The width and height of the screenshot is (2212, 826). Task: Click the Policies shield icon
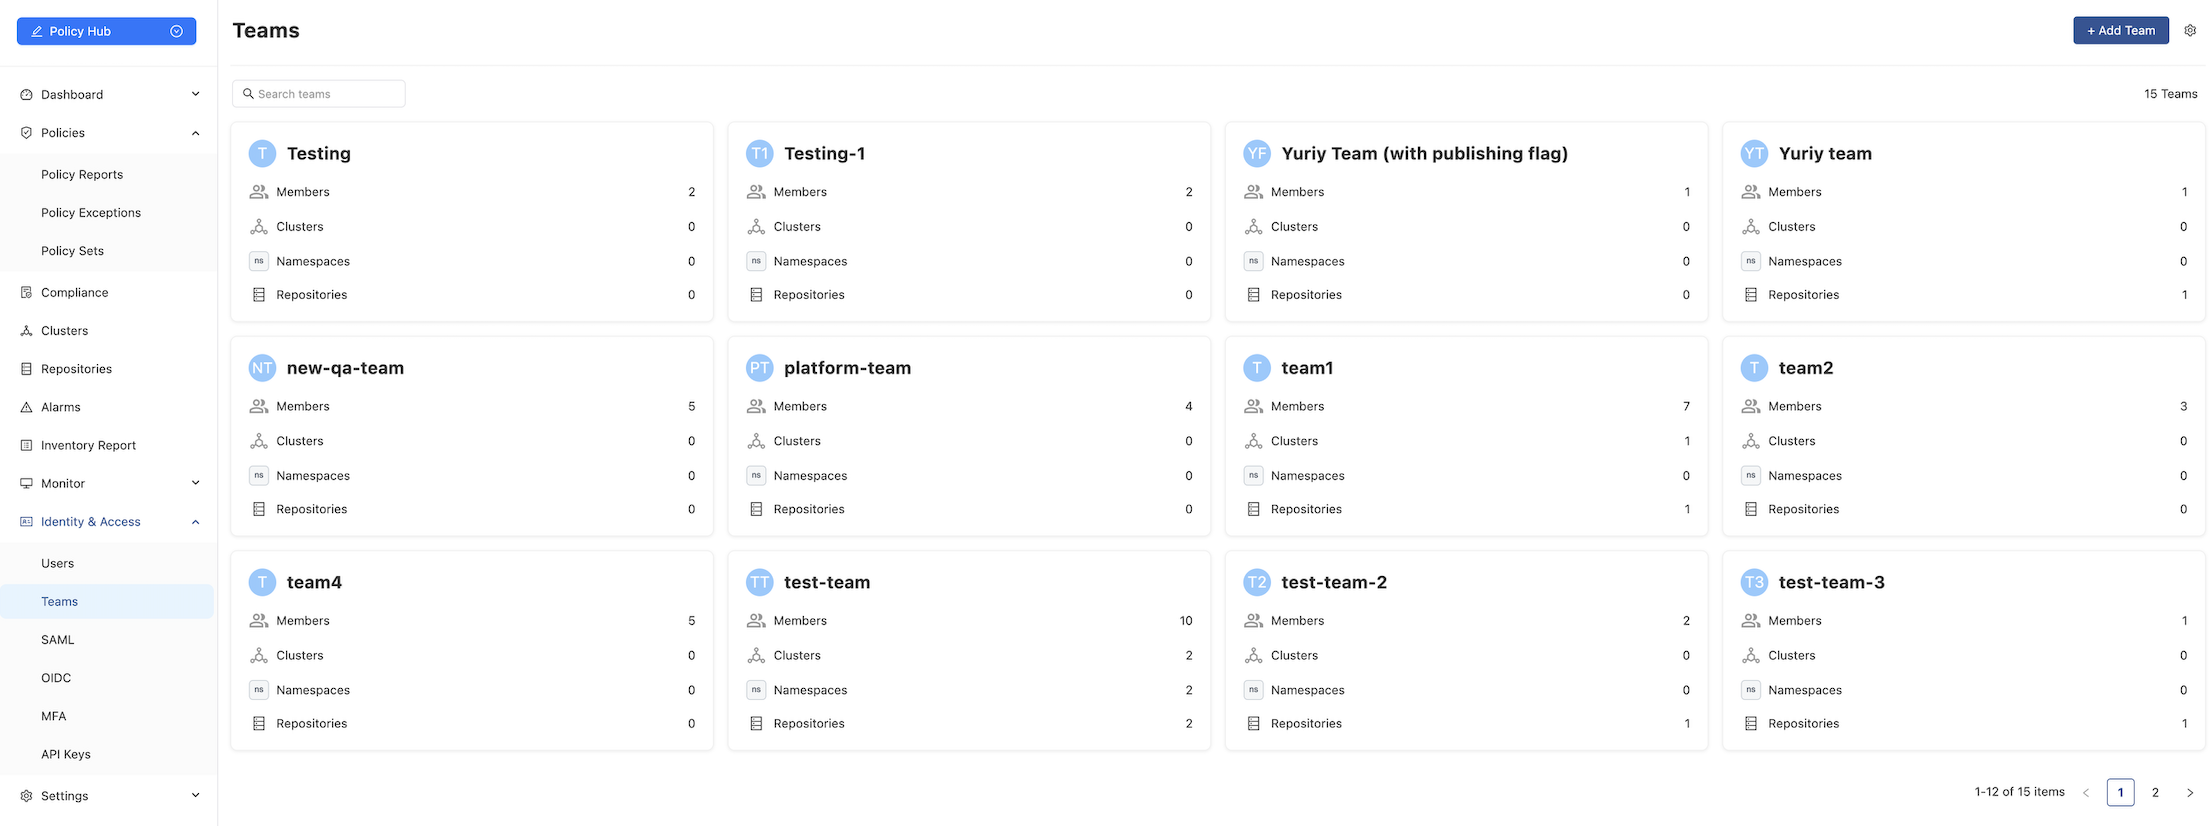[x=26, y=133]
